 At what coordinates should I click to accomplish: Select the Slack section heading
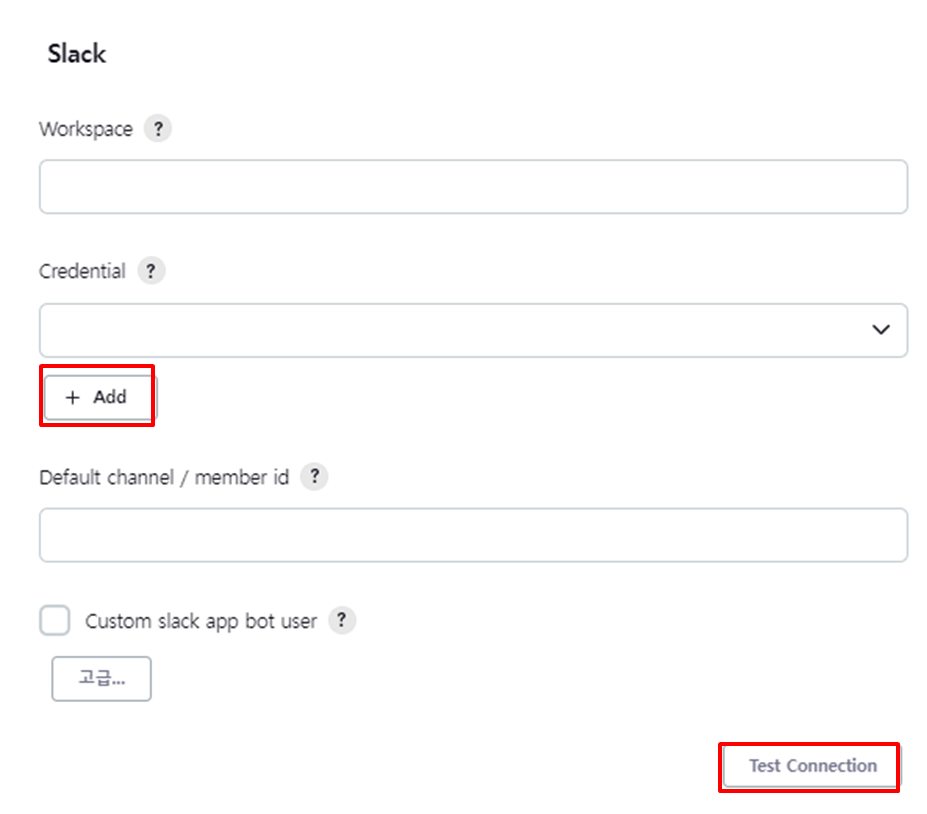pos(77,54)
